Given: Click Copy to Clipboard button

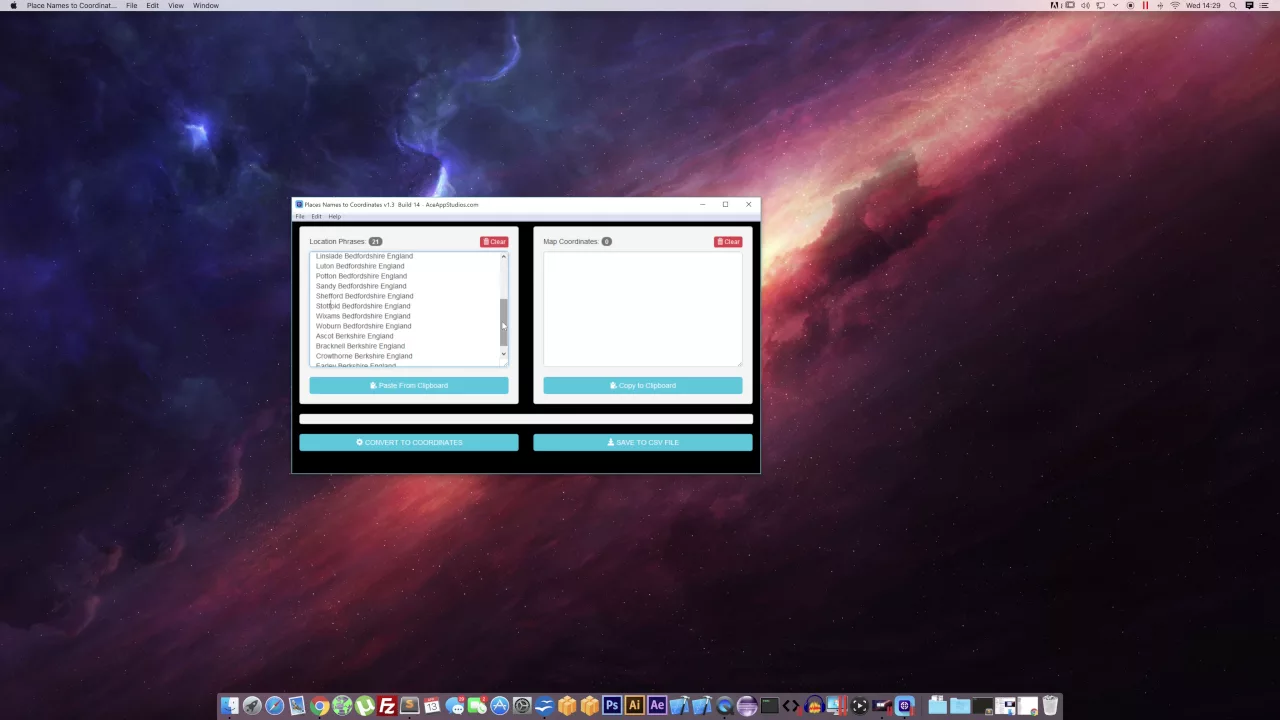Looking at the screenshot, I should pos(643,385).
